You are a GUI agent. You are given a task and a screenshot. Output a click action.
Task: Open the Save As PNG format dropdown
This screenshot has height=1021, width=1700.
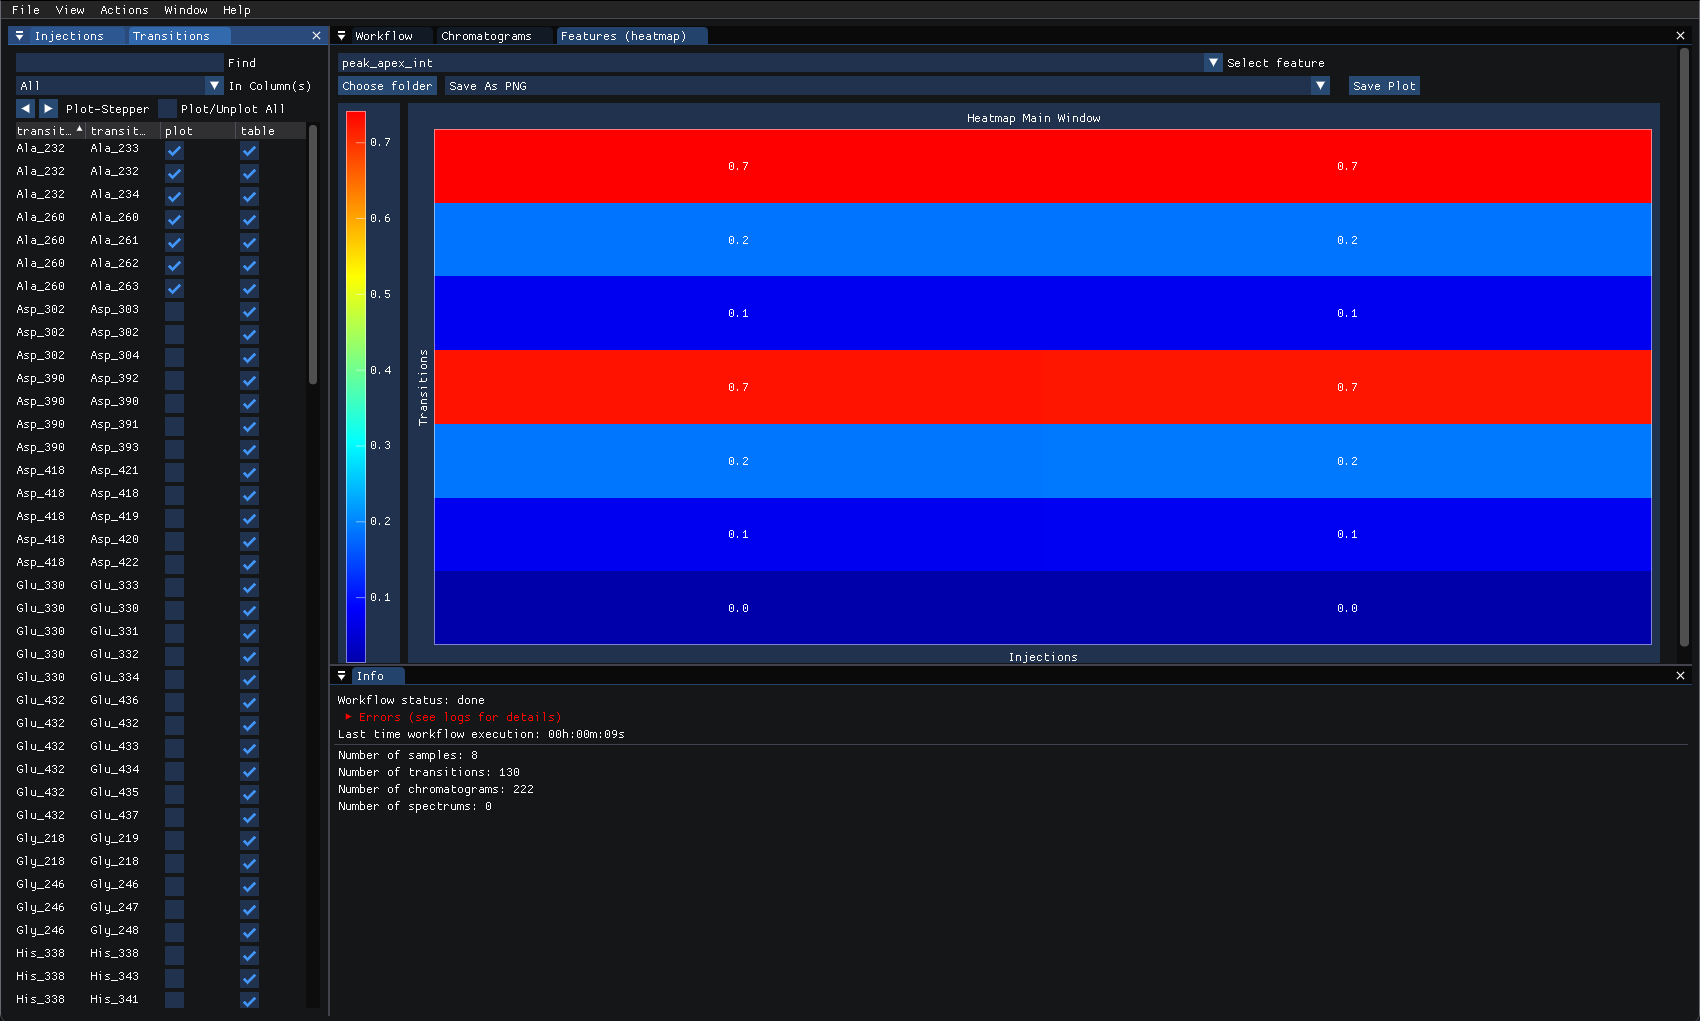(1320, 86)
